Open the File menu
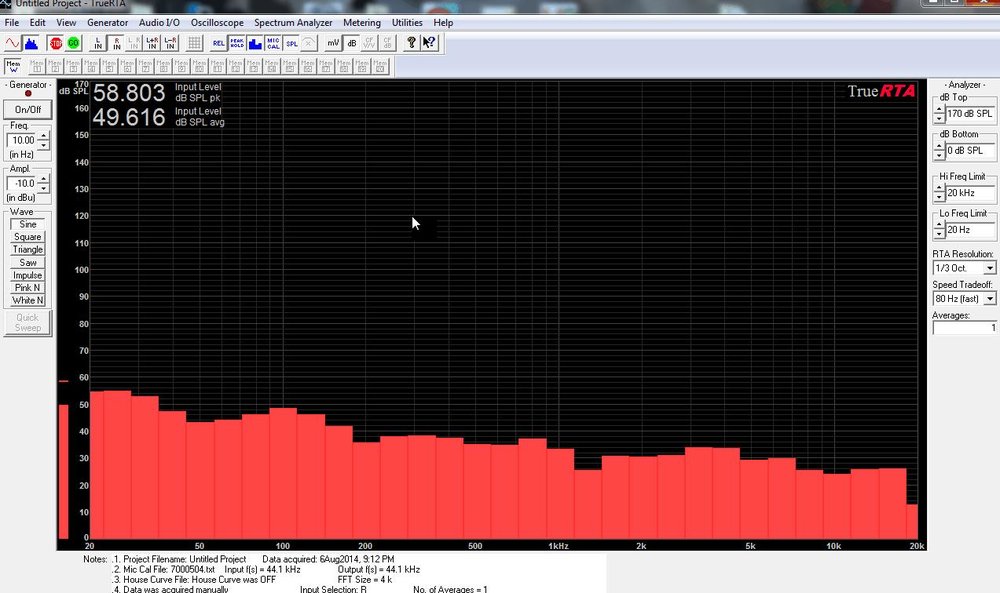Viewport: 1000px width, 593px height. (11, 22)
